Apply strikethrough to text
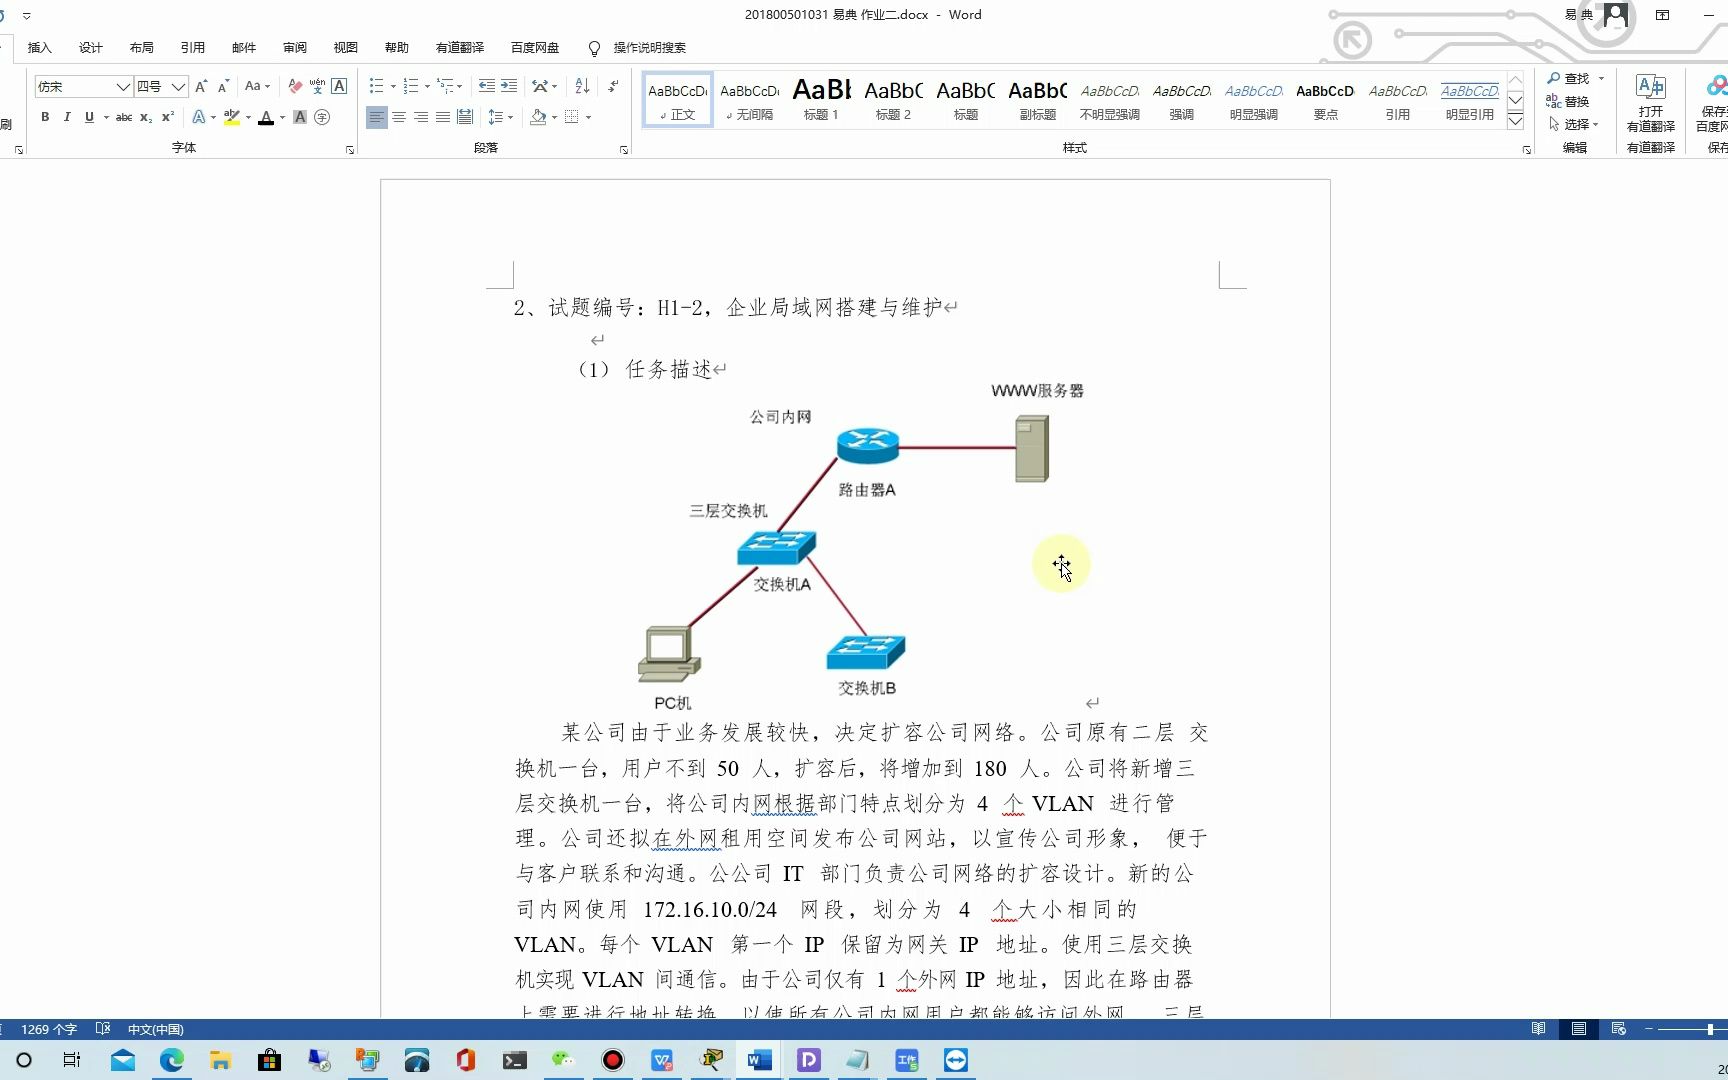This screenshot has width=1728, height=1080. (122, 117)
